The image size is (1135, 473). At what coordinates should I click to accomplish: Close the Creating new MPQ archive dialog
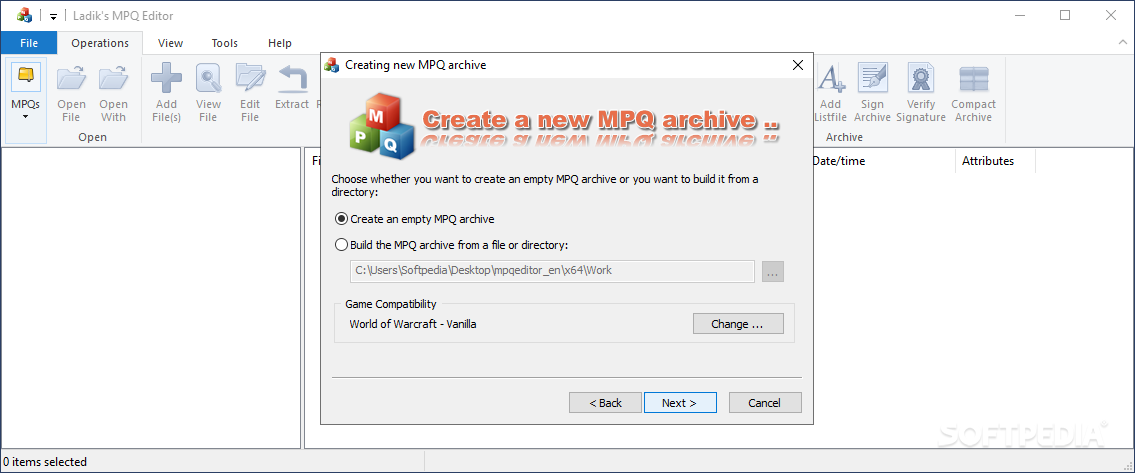[798, 65]
